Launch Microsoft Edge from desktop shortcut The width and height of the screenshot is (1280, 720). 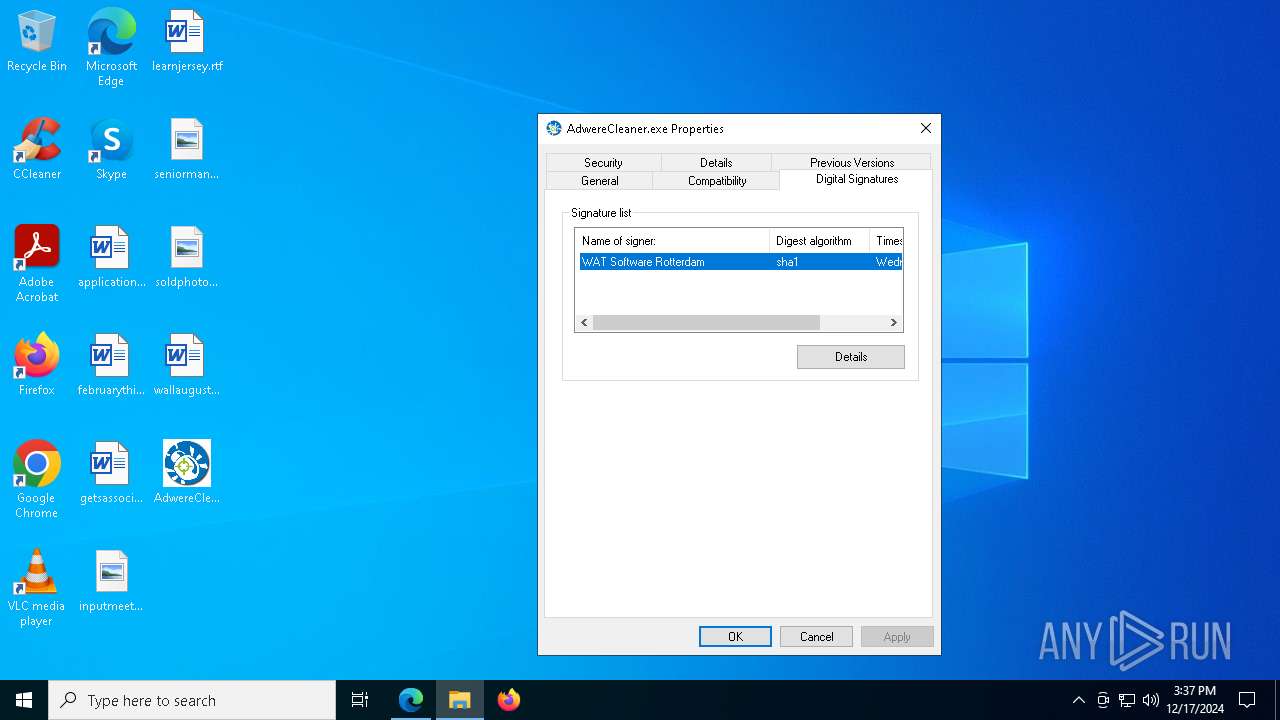point(111,47)
